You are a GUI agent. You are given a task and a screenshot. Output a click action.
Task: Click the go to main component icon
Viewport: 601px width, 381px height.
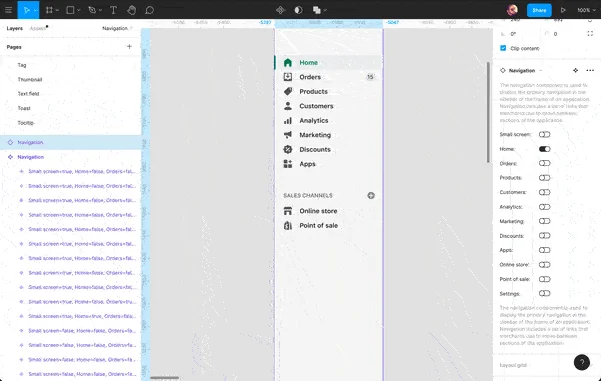pos(575,70)
